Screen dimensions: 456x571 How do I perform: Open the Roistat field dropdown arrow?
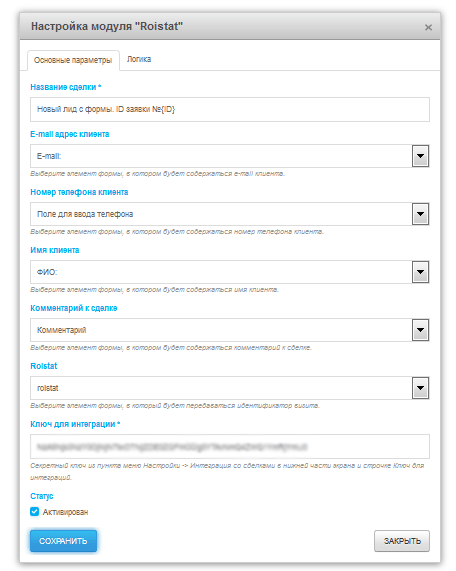click(420, 388)
